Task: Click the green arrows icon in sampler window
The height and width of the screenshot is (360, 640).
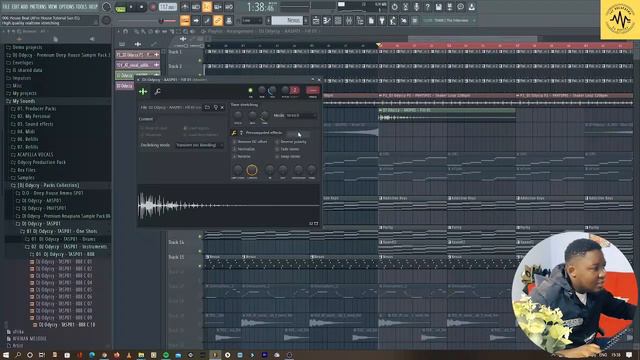Action: point(143,92)
